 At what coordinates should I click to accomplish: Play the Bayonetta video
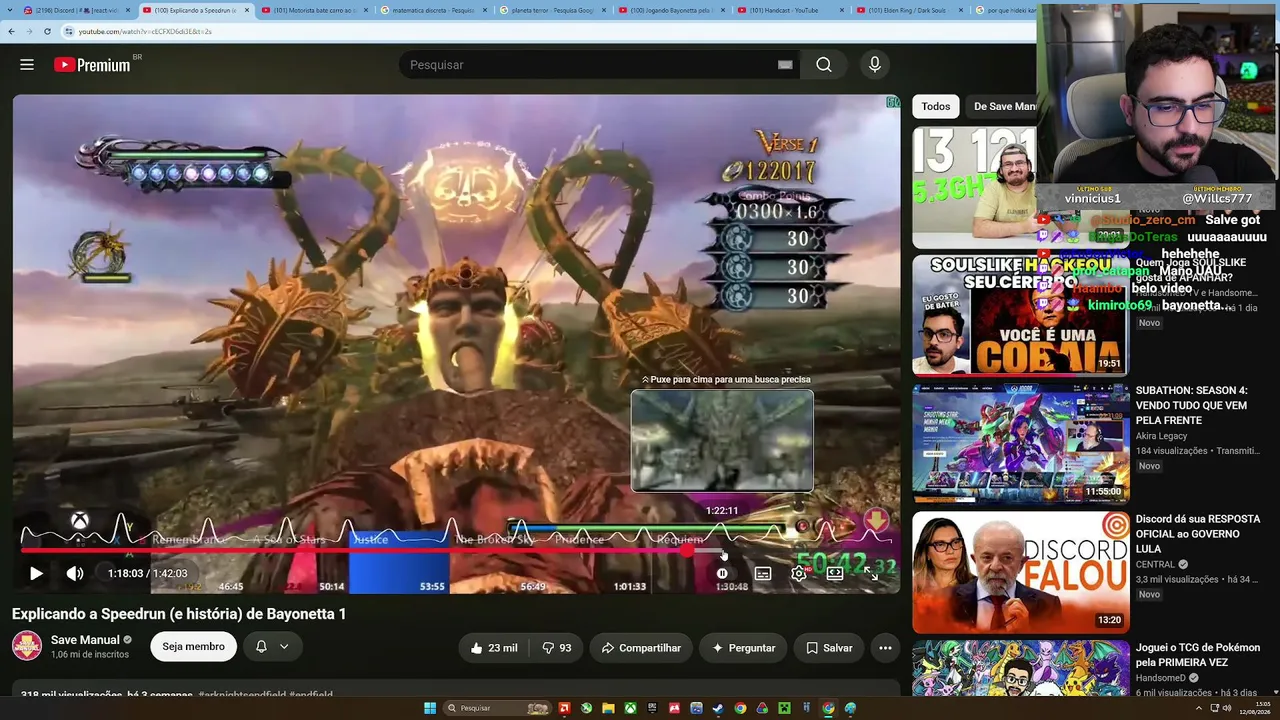pyautogui.click(x=36, y=573)
